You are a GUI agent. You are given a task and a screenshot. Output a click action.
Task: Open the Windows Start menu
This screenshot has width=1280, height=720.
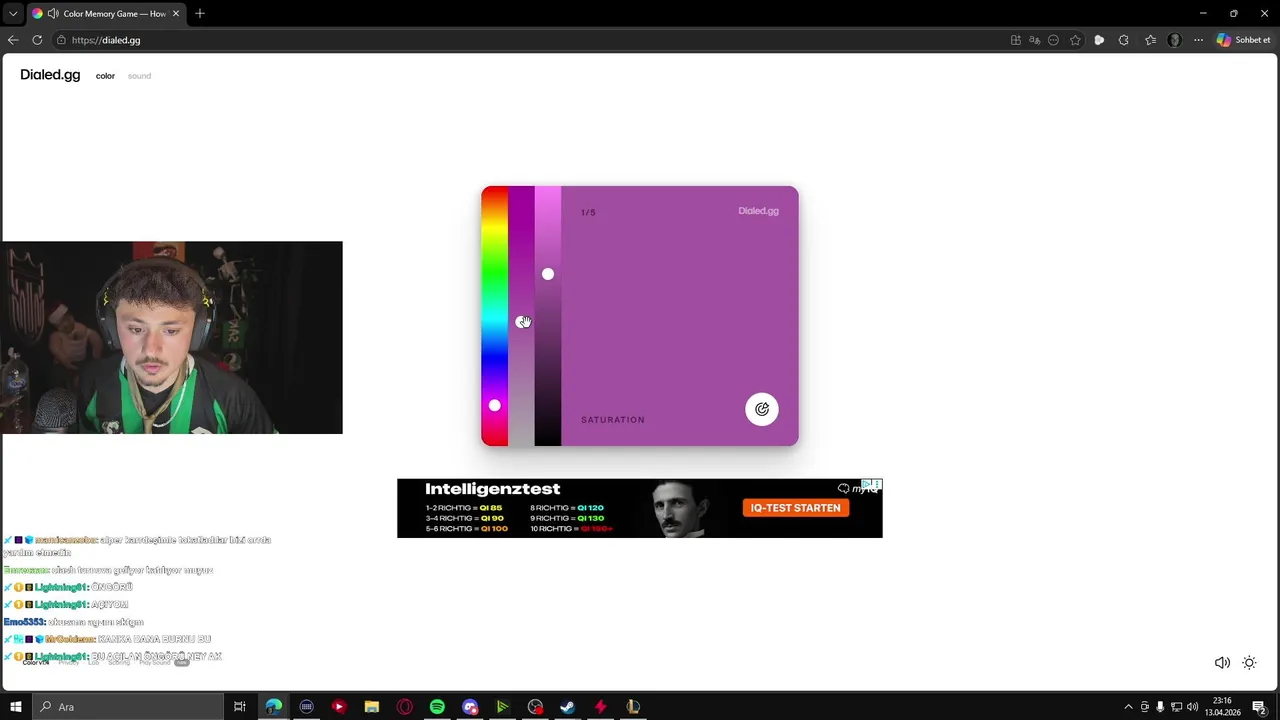[16, 707]
